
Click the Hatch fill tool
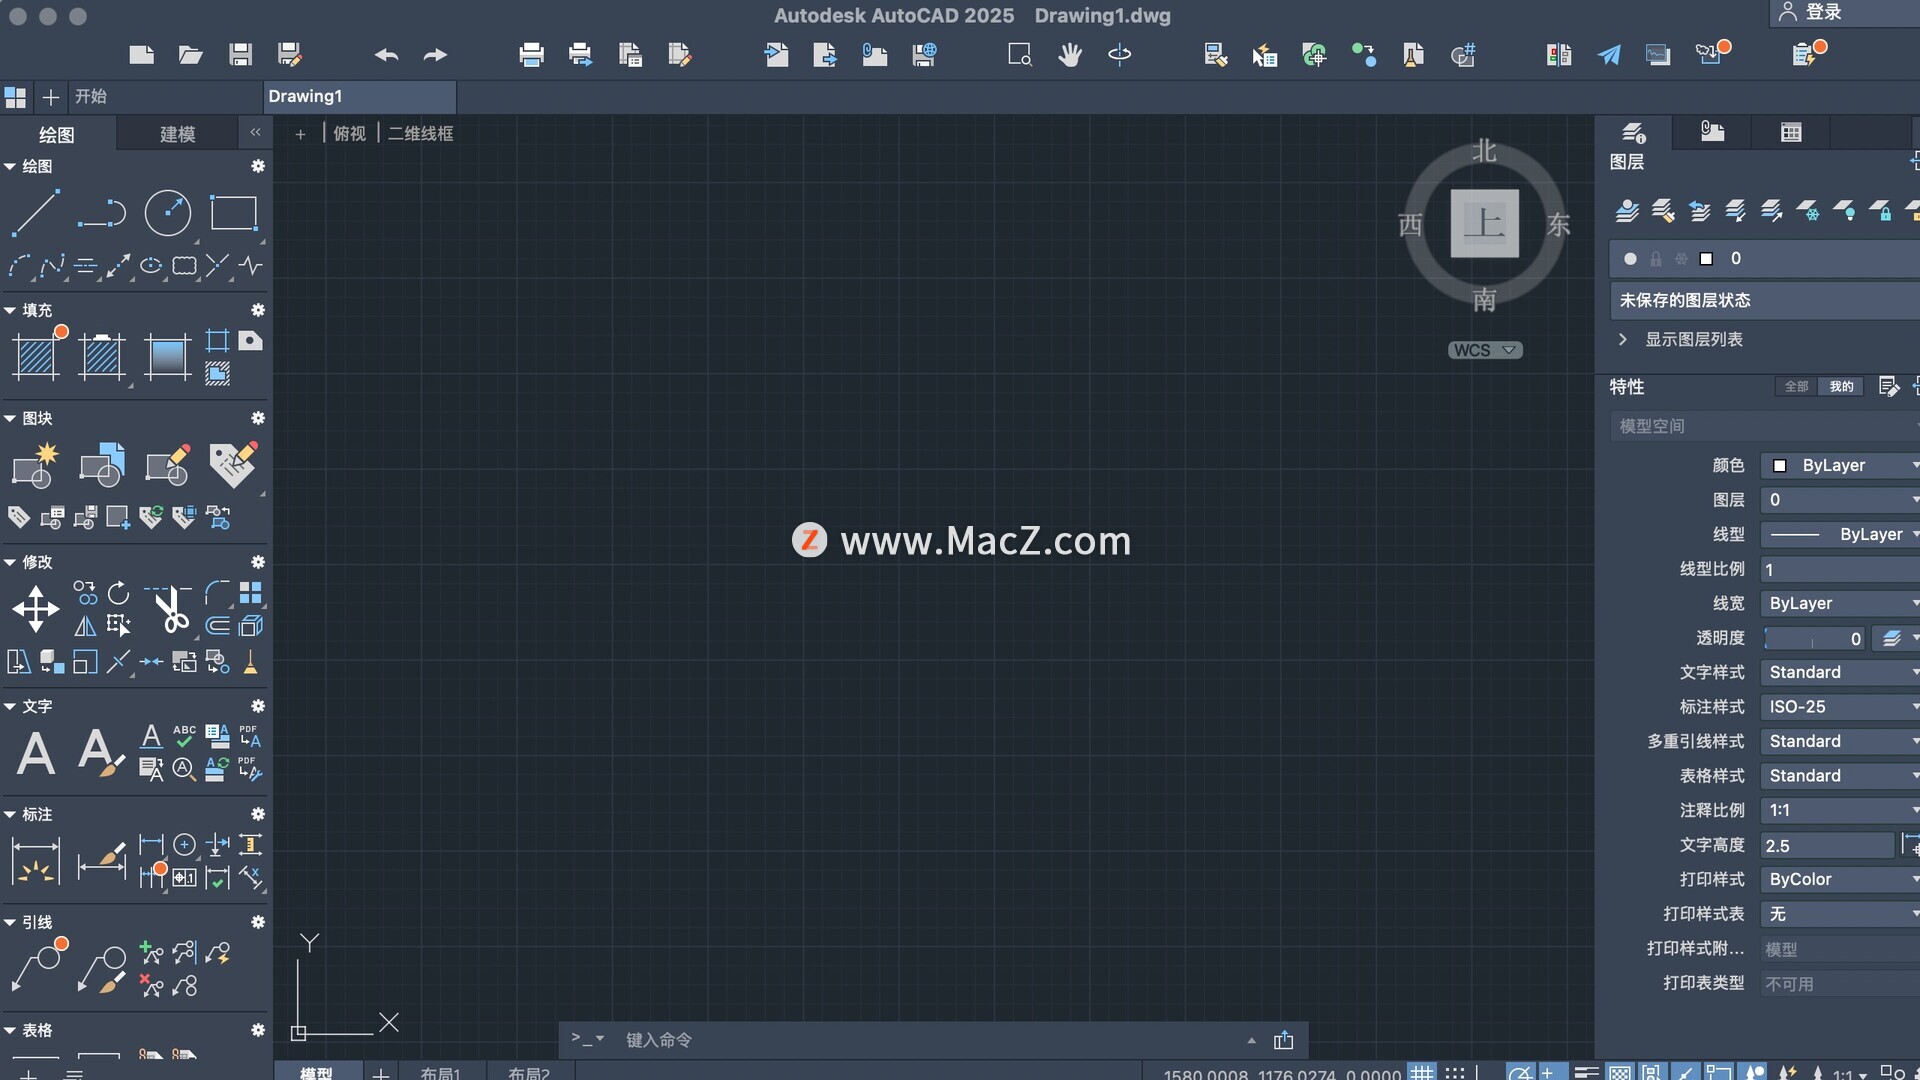[36, 356]
